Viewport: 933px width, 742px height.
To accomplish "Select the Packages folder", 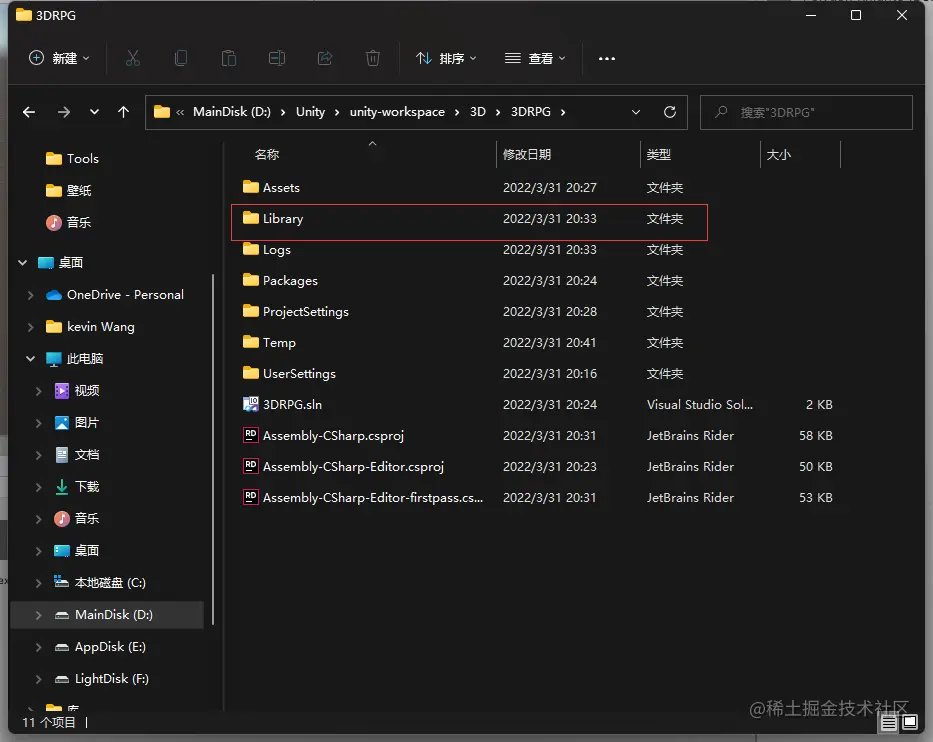I will (290, 281).
